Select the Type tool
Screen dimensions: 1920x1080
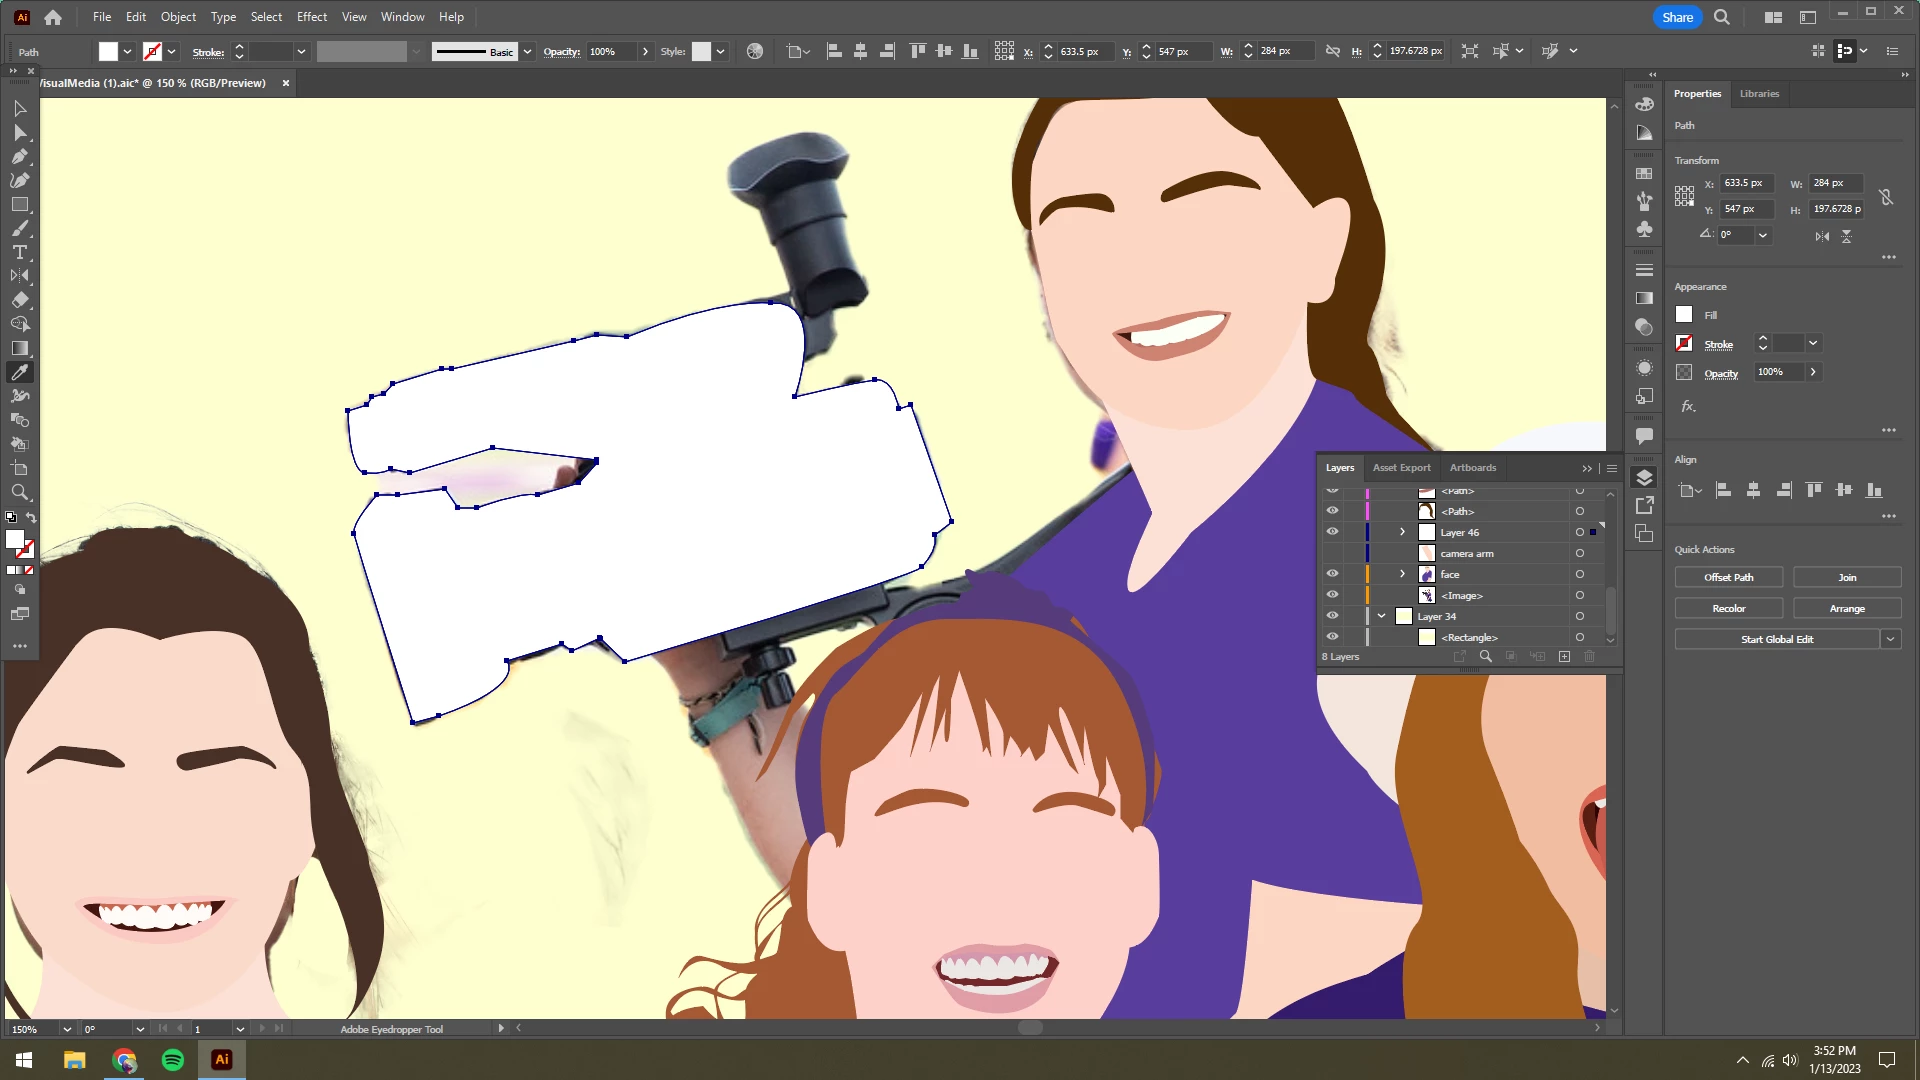pos(19,252)
